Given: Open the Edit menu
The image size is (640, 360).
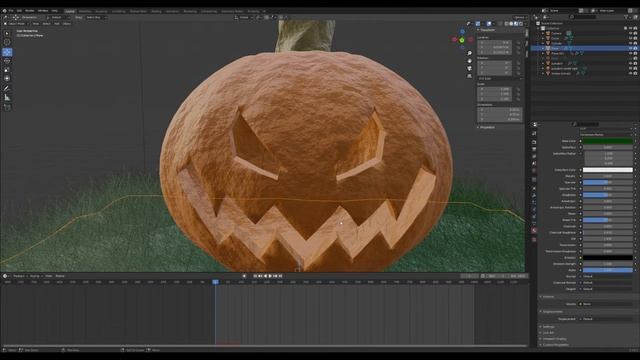Looking at the screenshot, I should click(x=19, y=11).
